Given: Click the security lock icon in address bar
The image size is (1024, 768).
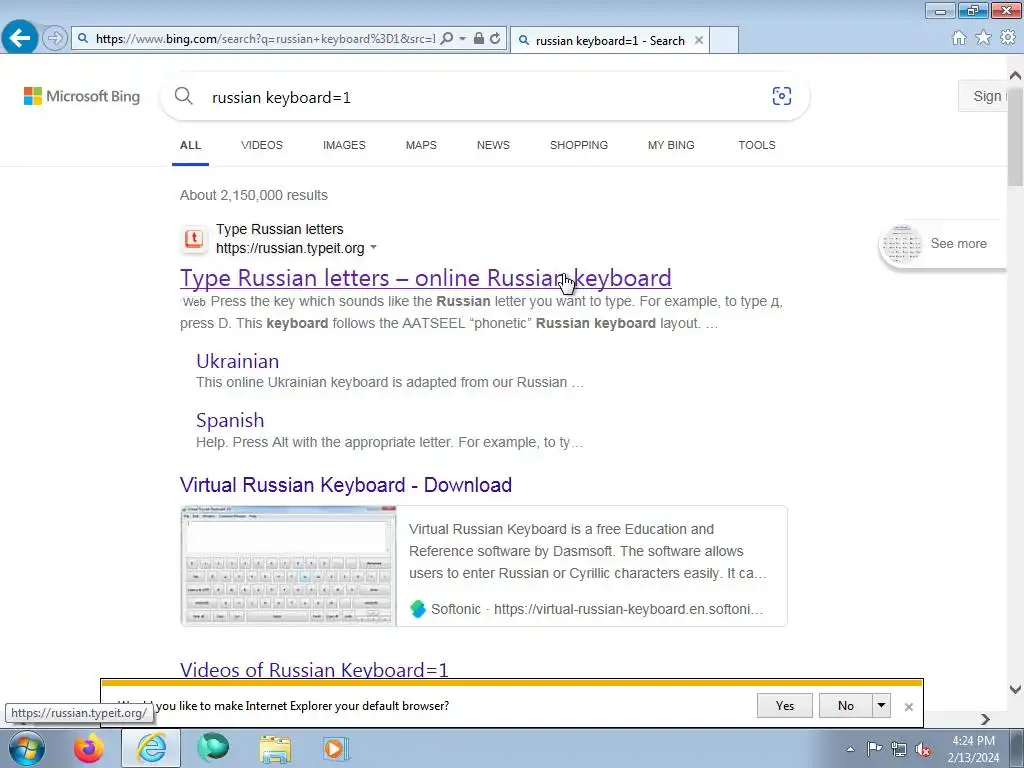Looking at the screenshot, I should click(x=479, y=39).
